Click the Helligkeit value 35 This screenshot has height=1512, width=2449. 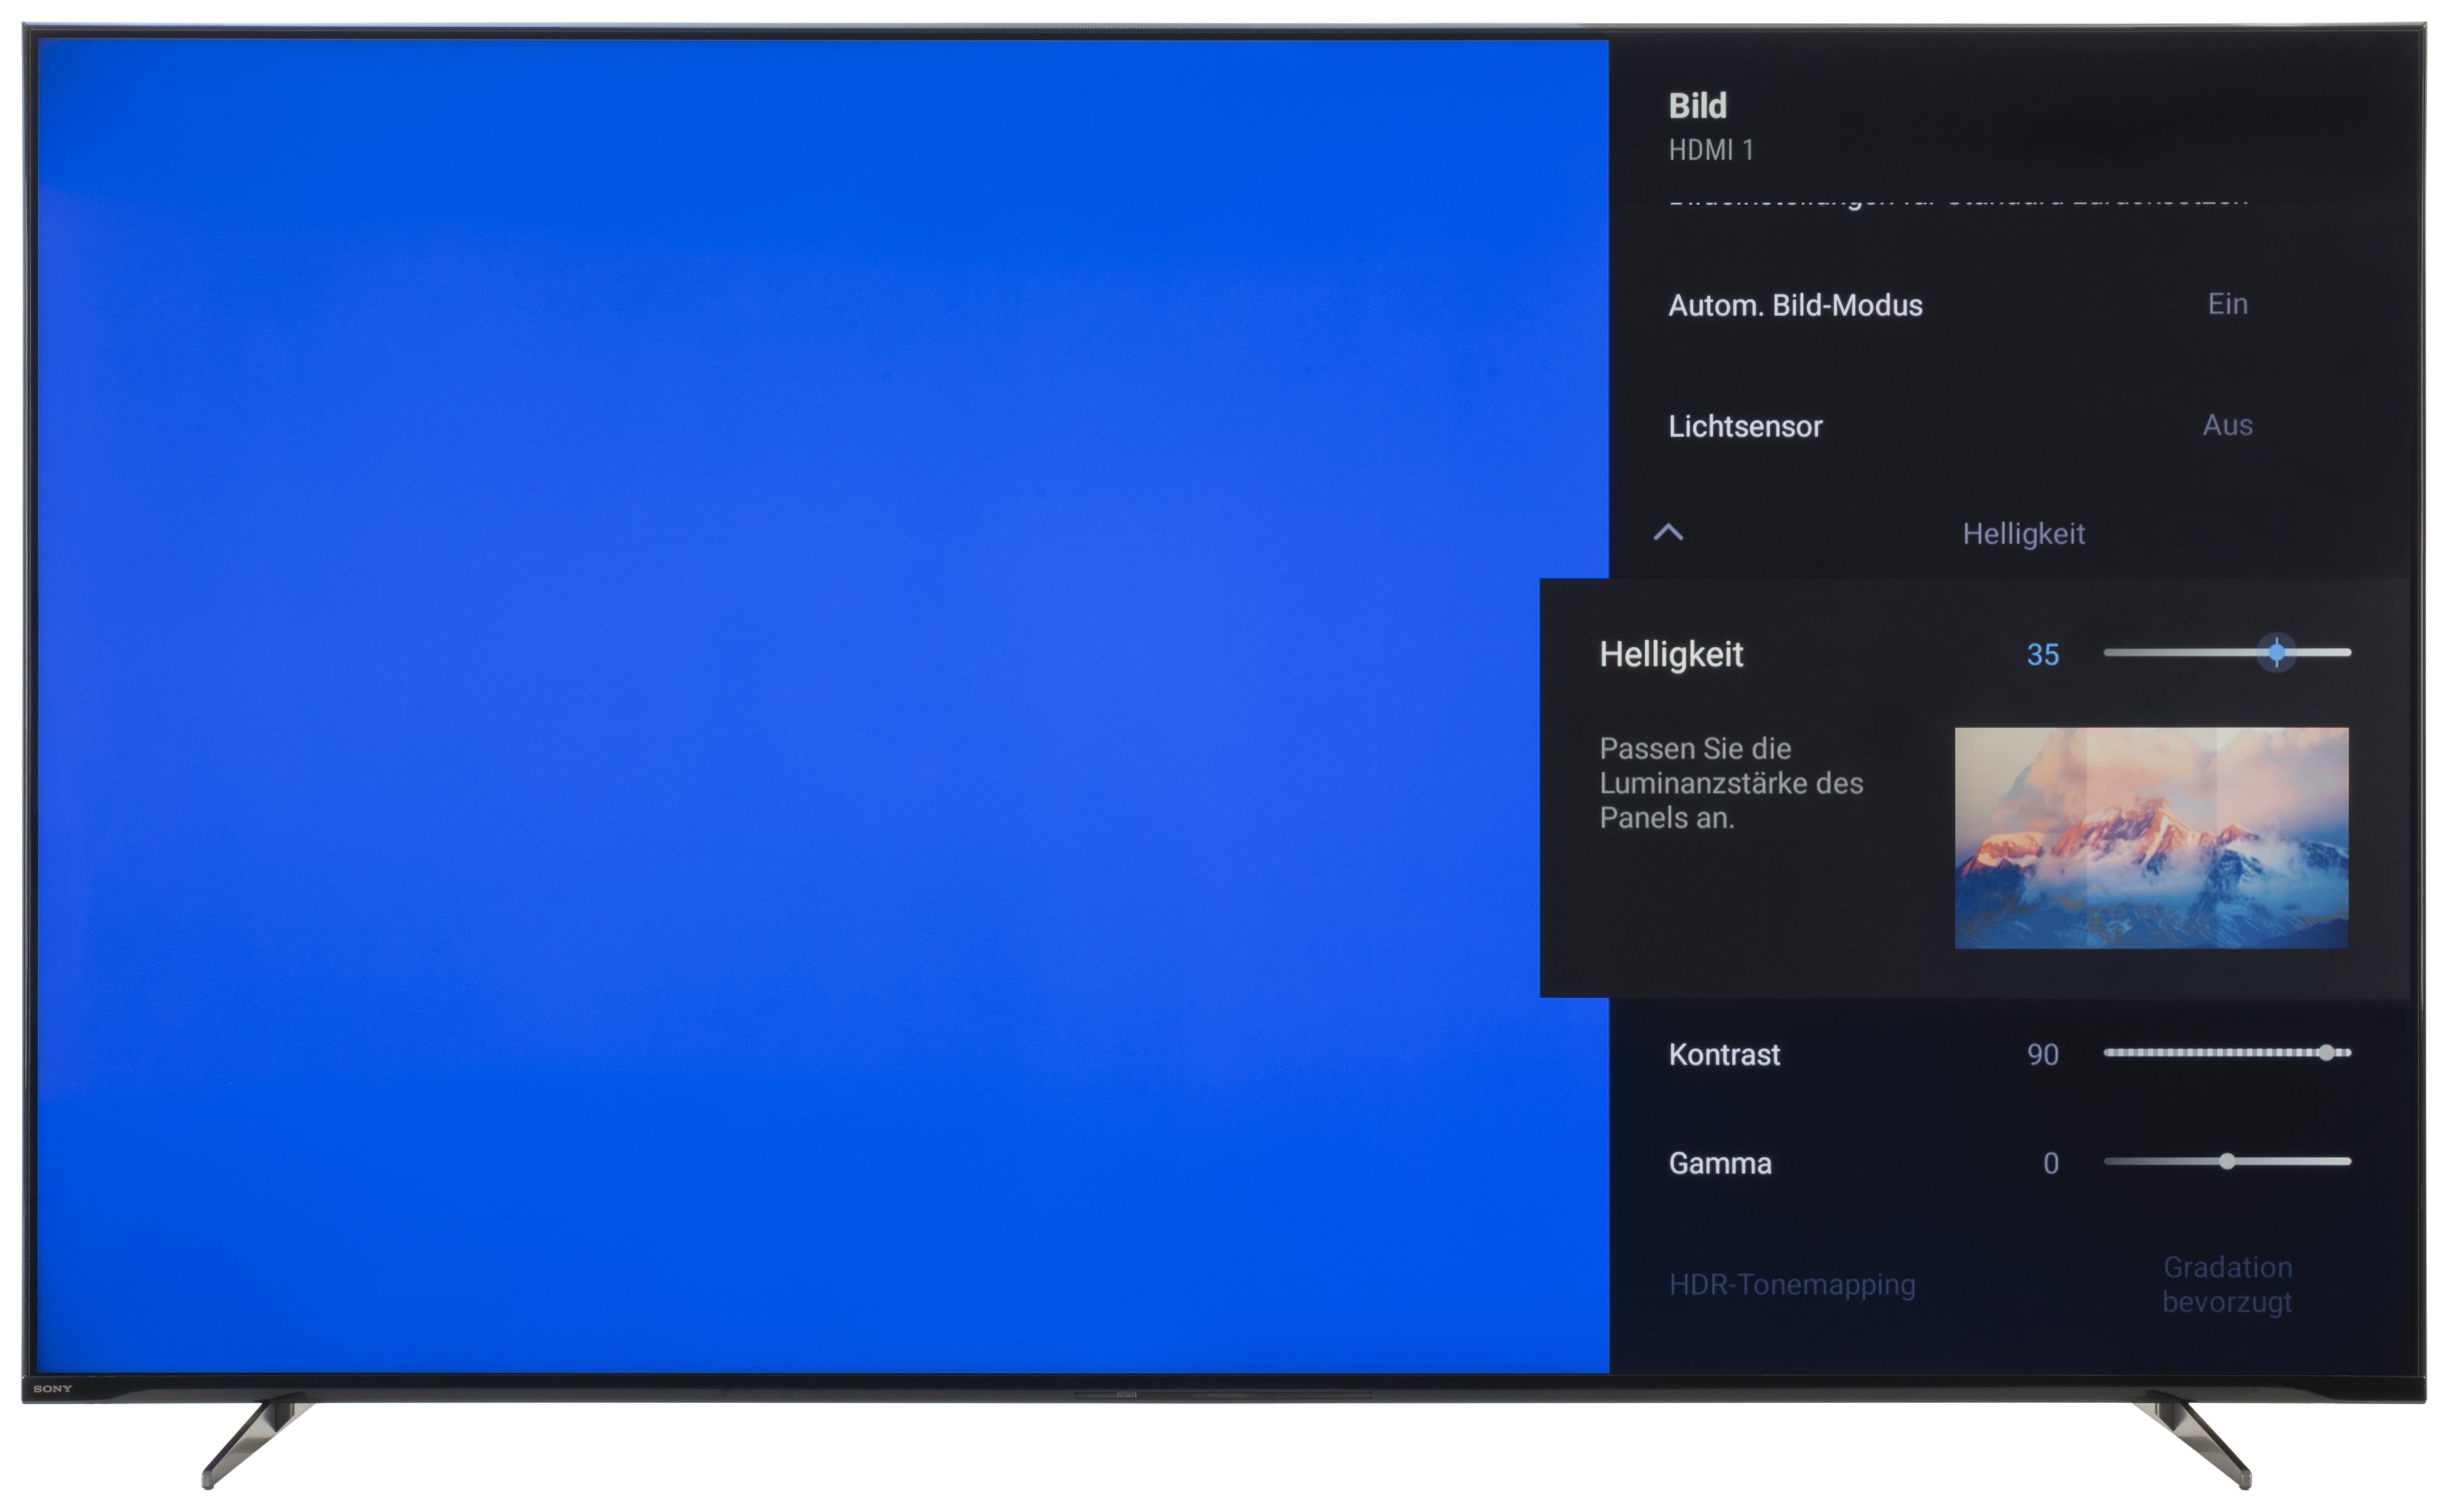(2042, 655)
